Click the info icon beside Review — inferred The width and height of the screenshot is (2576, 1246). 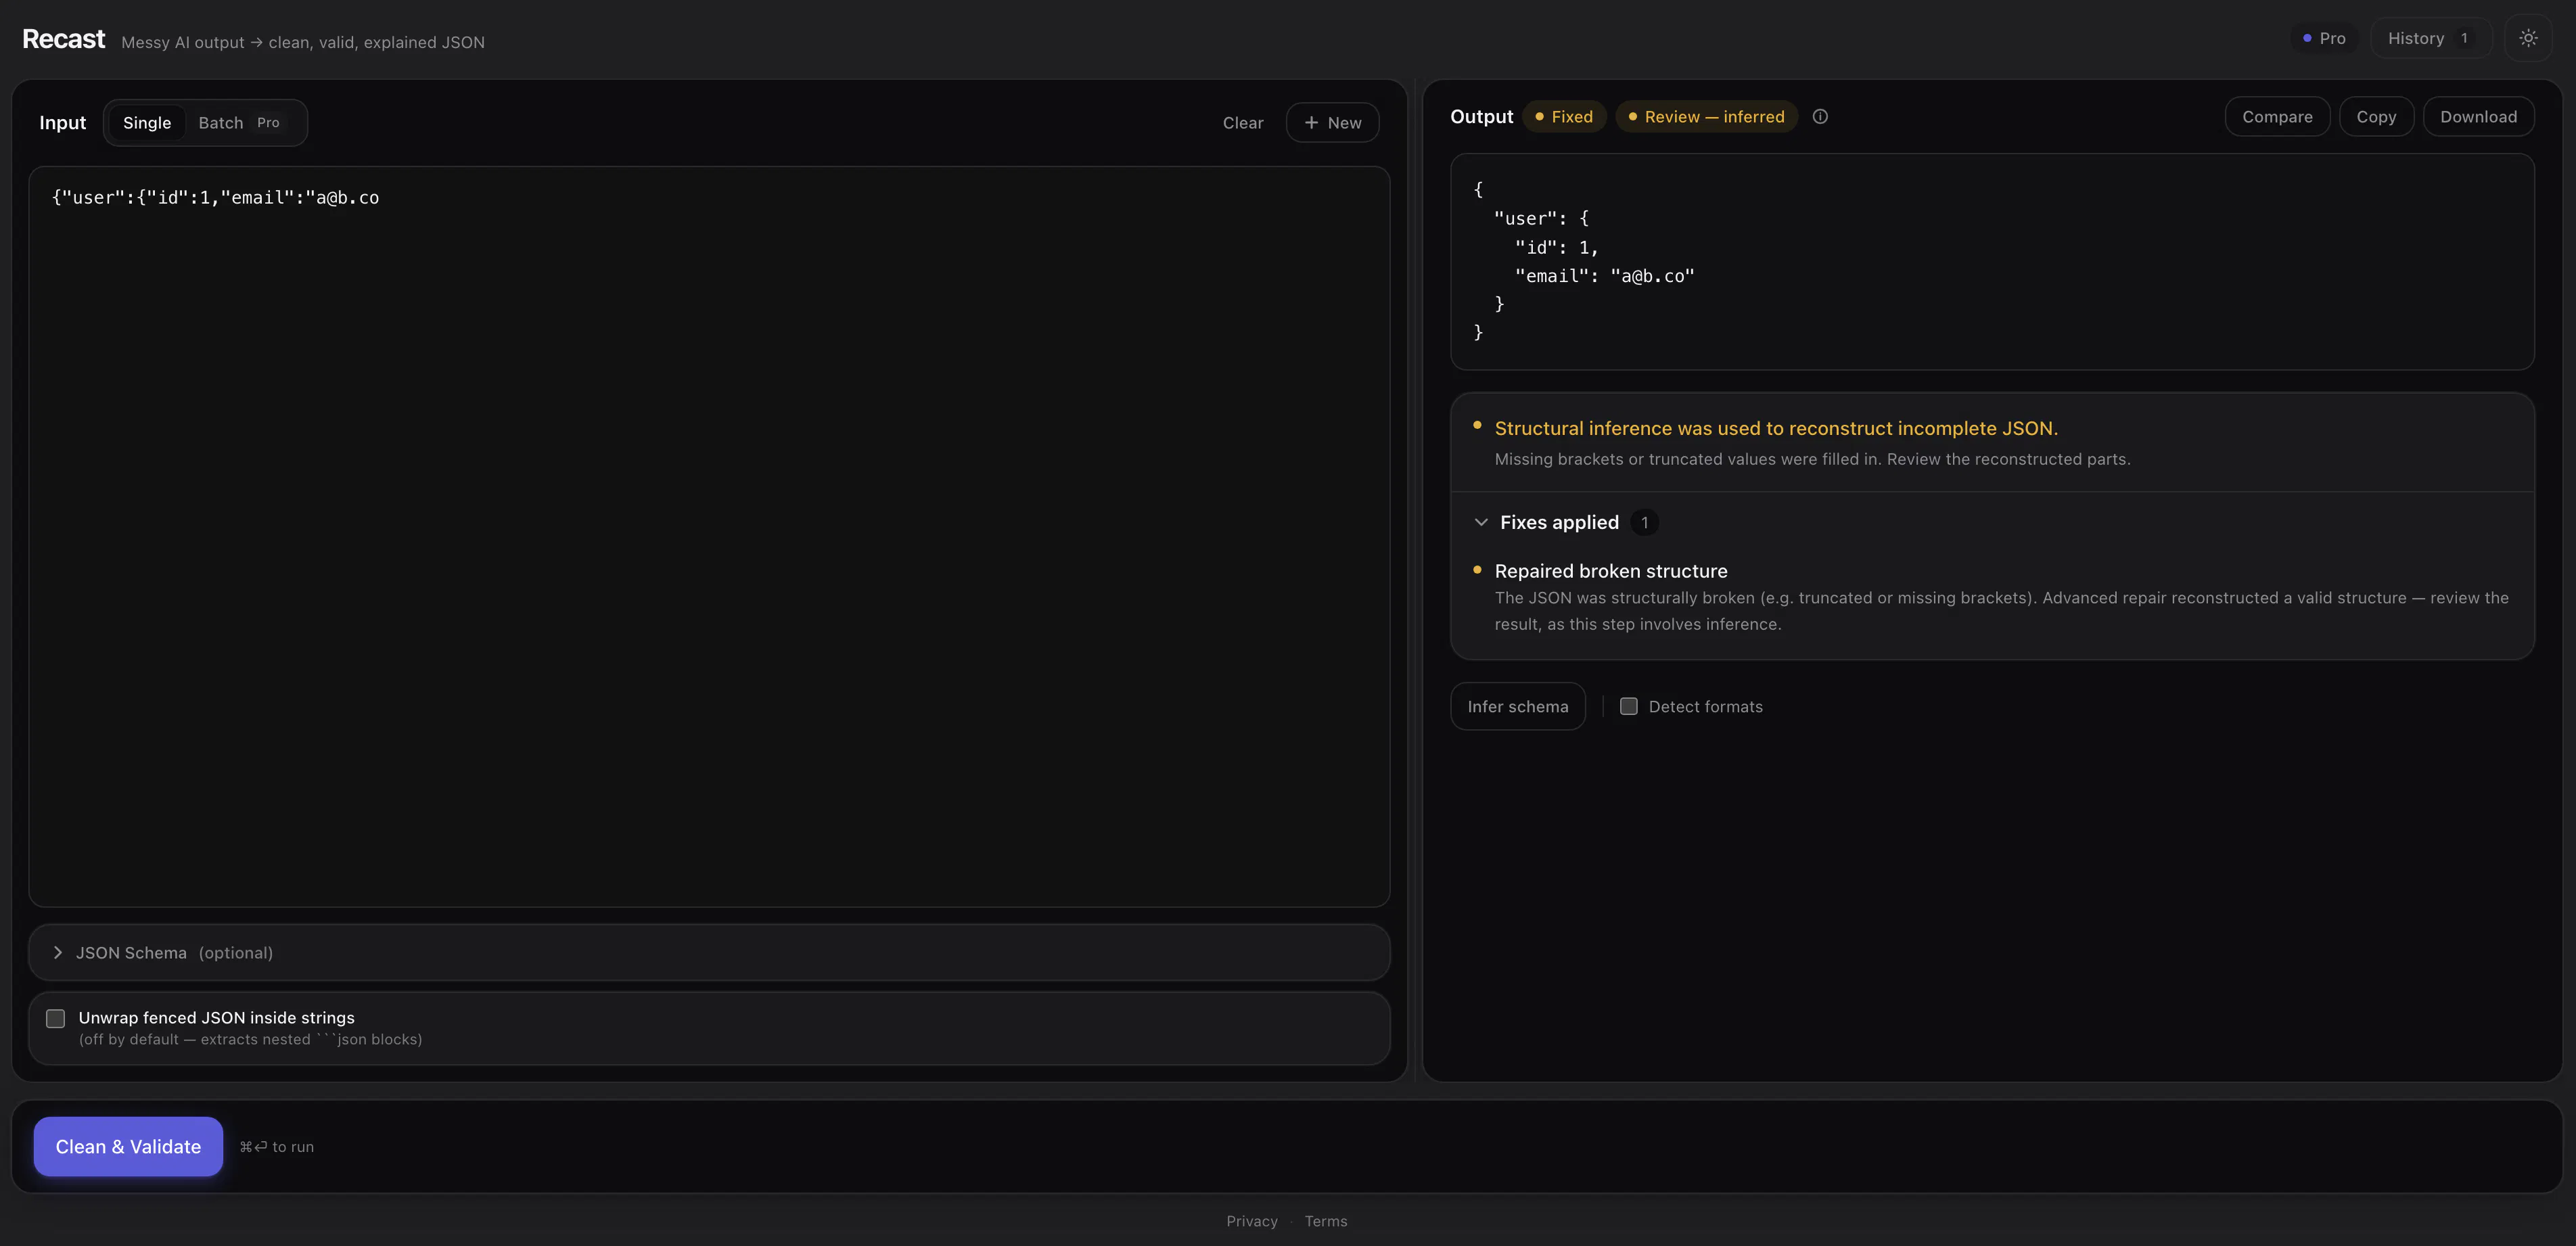point(1820,117)
